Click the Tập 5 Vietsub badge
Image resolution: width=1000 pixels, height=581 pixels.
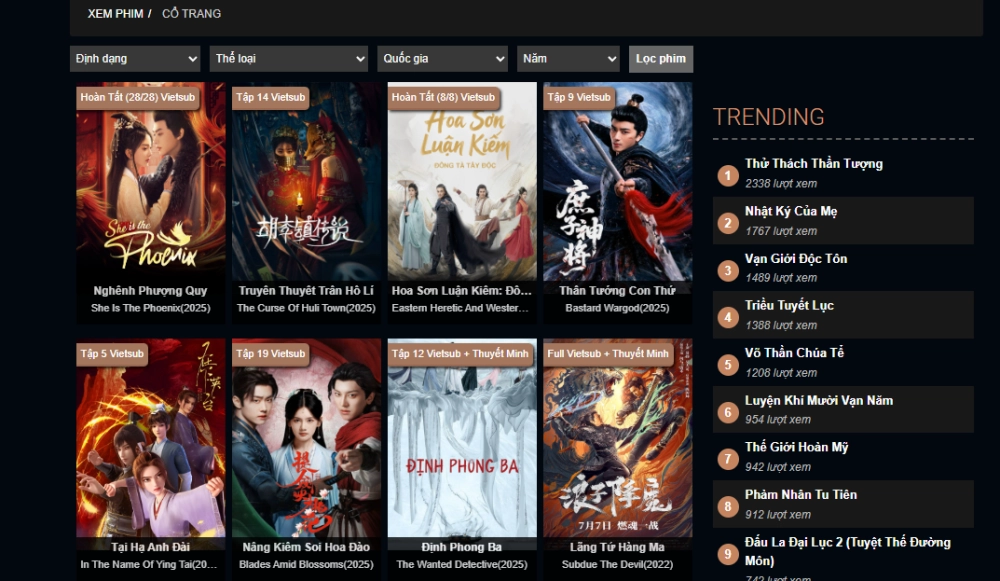coord(113,354)
